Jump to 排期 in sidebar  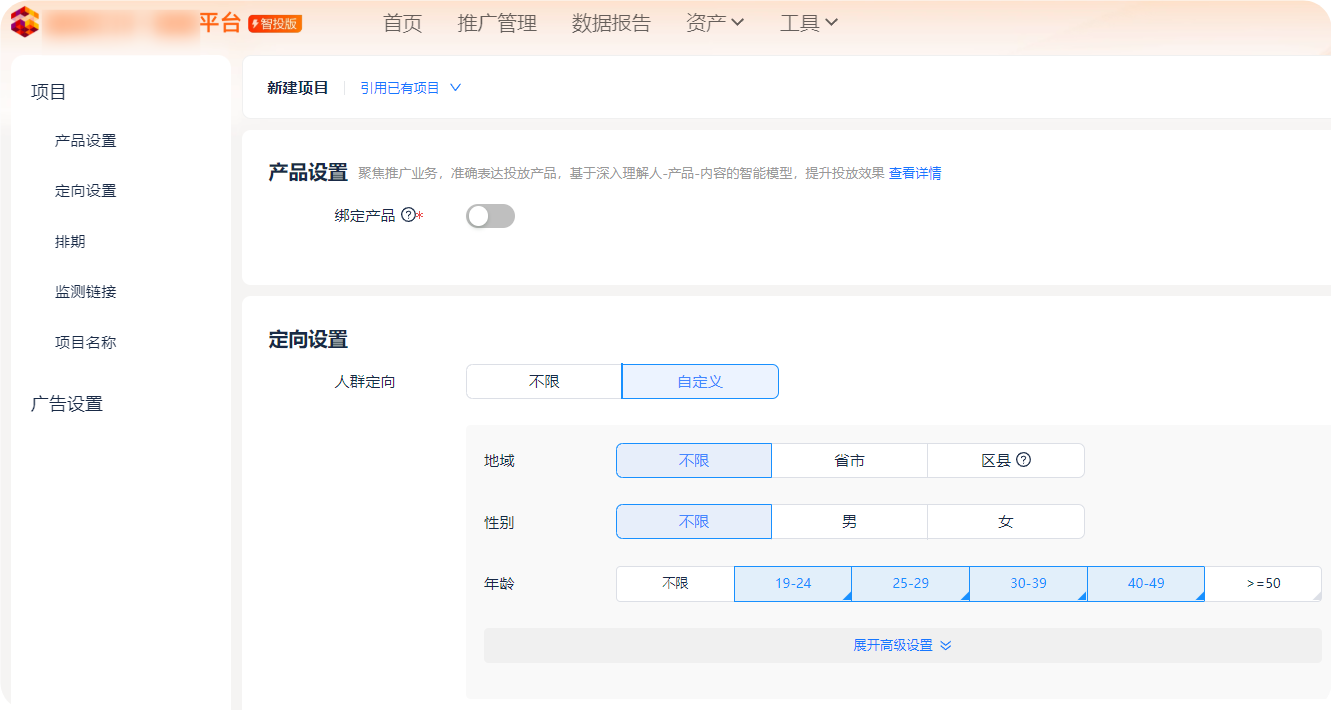pyautogui.click(x=70, y=242)
